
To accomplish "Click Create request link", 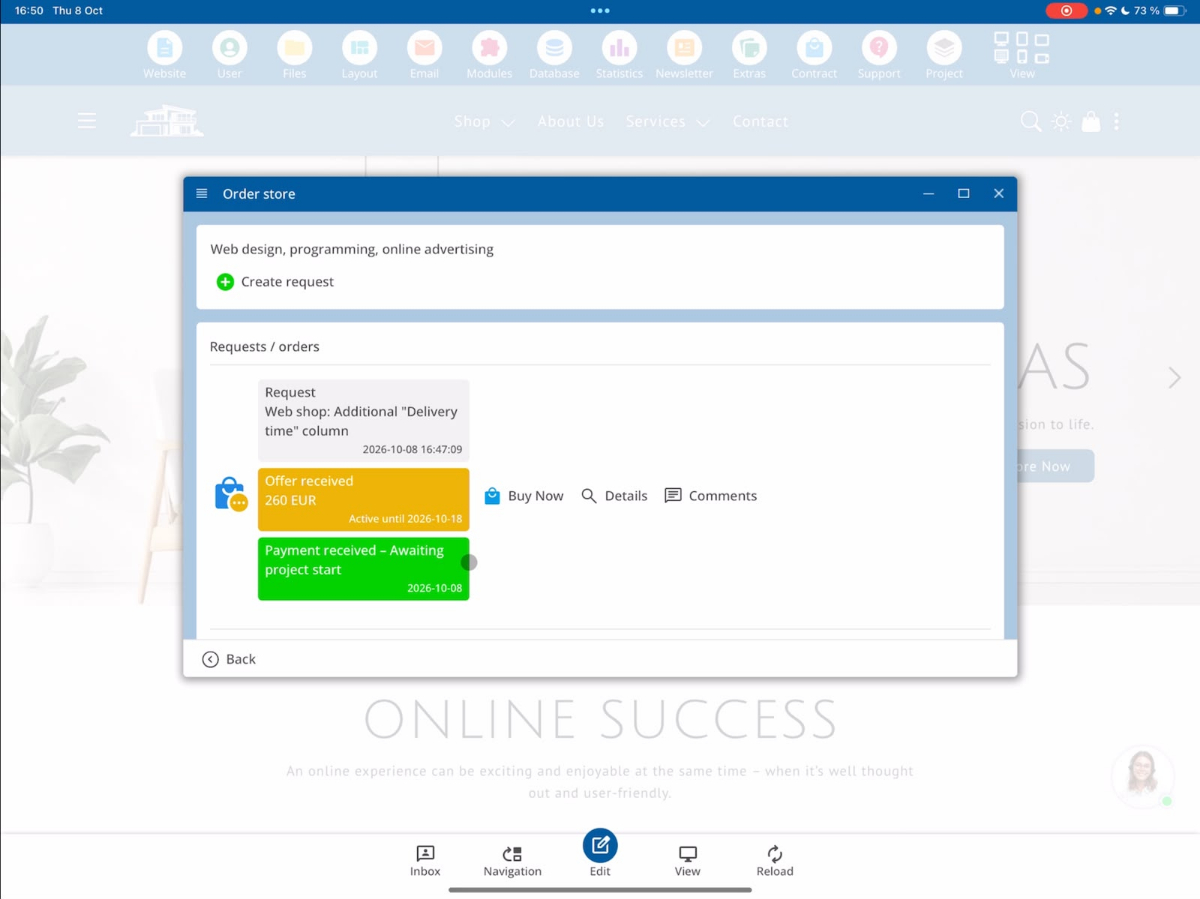I will pyautogui.click(x=275, y=282).
